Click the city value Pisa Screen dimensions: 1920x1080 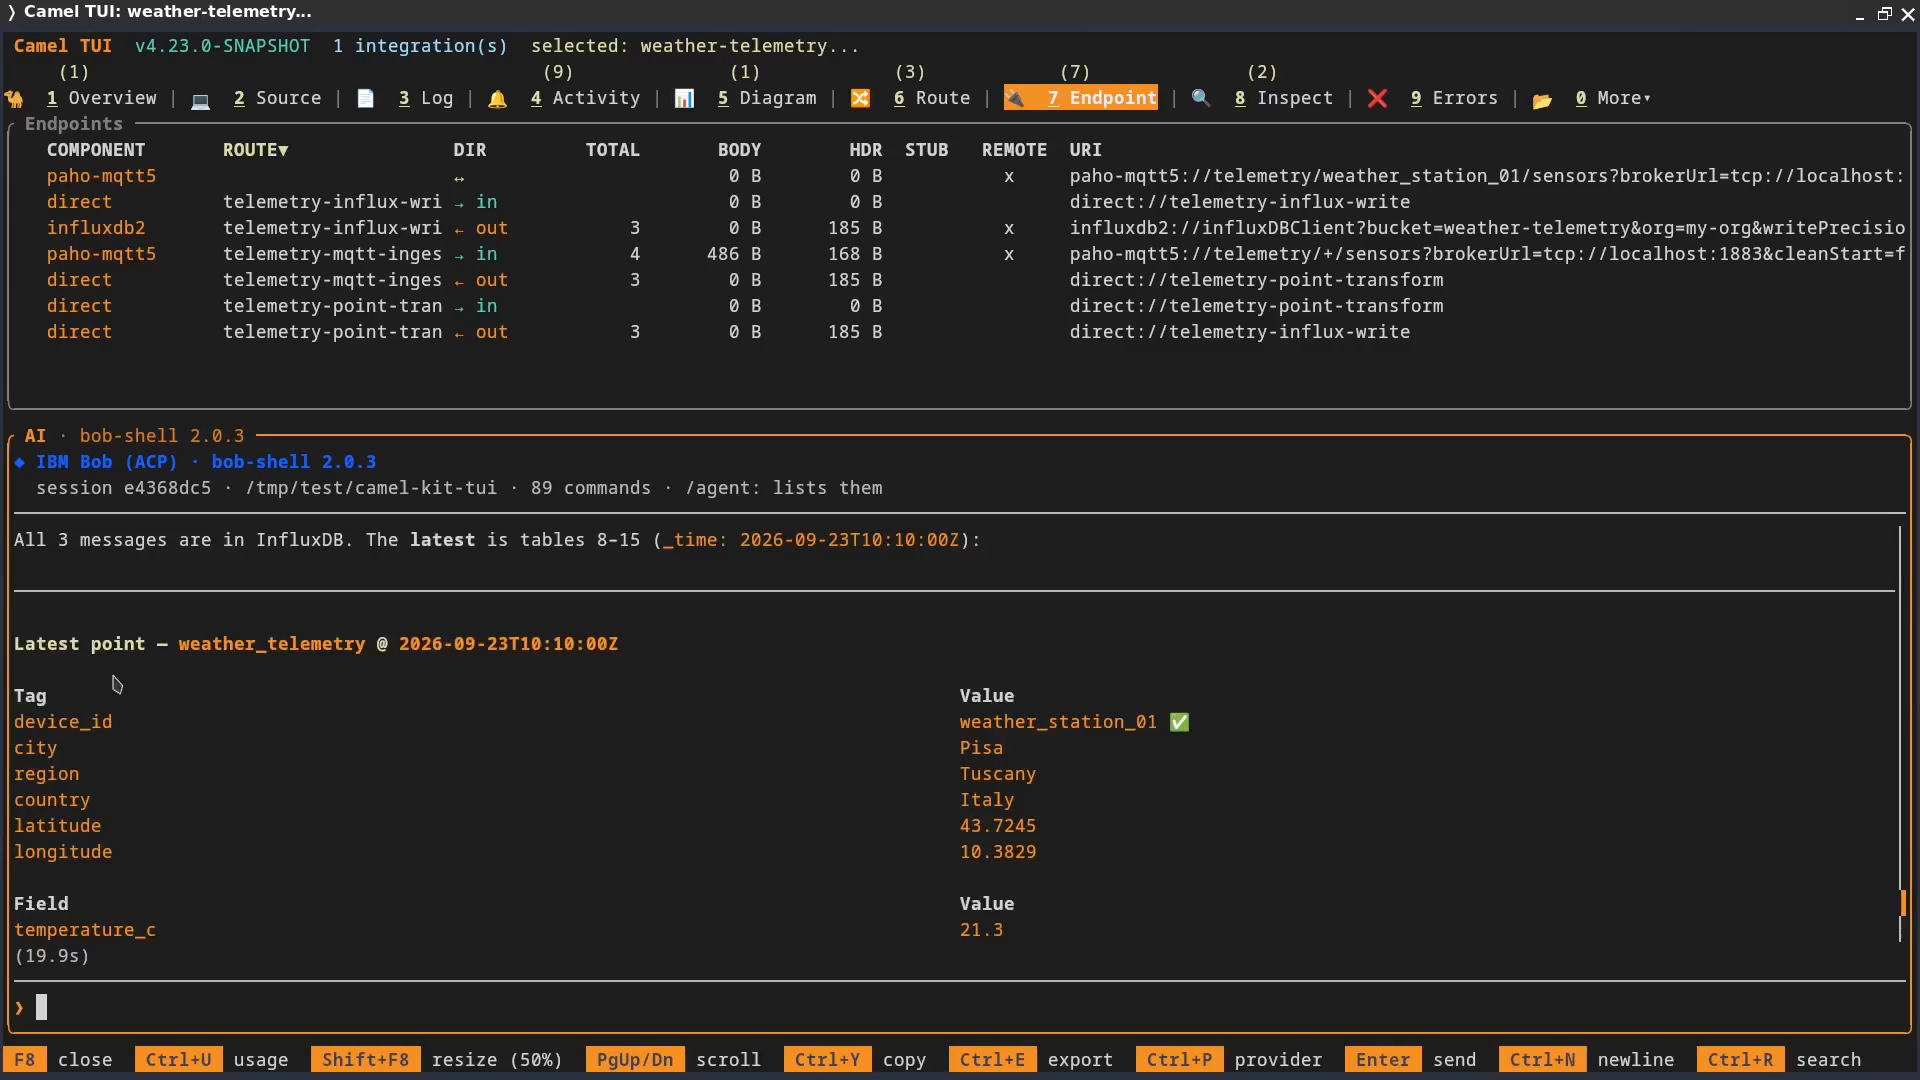[x=981, y=748]
